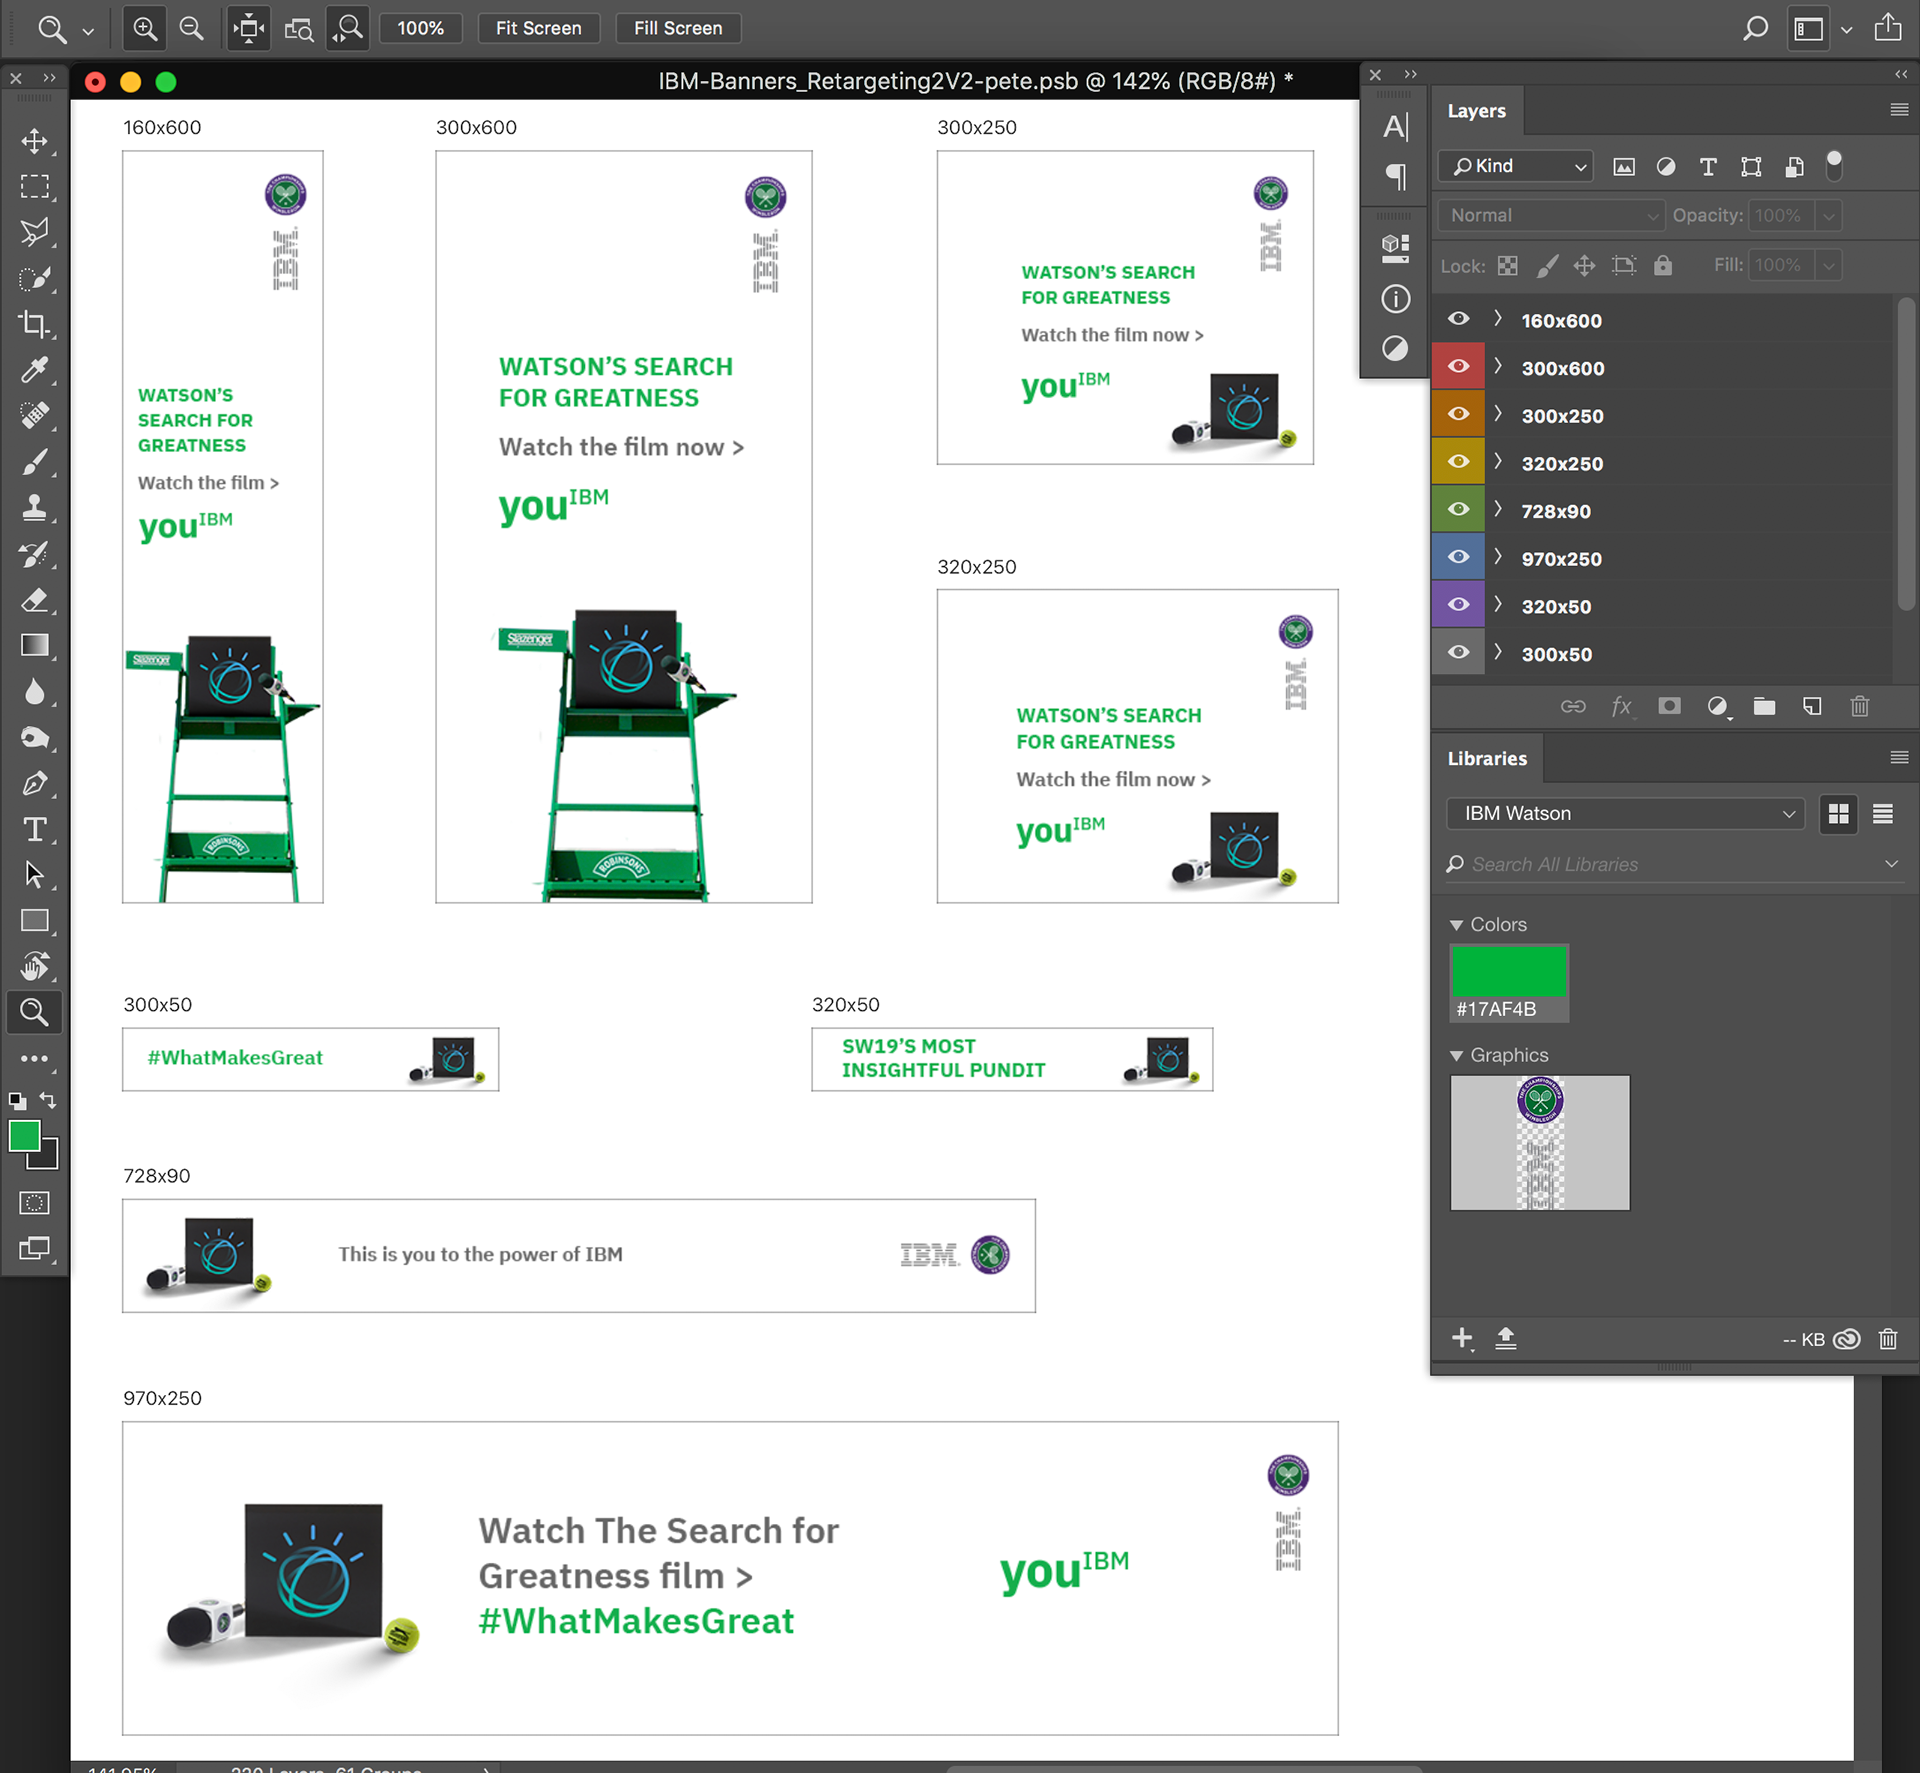The width and height of the screenshot is (1920, 1773).
Task: Hide the 320x50 layer group
Action: tap(1459, 605)
